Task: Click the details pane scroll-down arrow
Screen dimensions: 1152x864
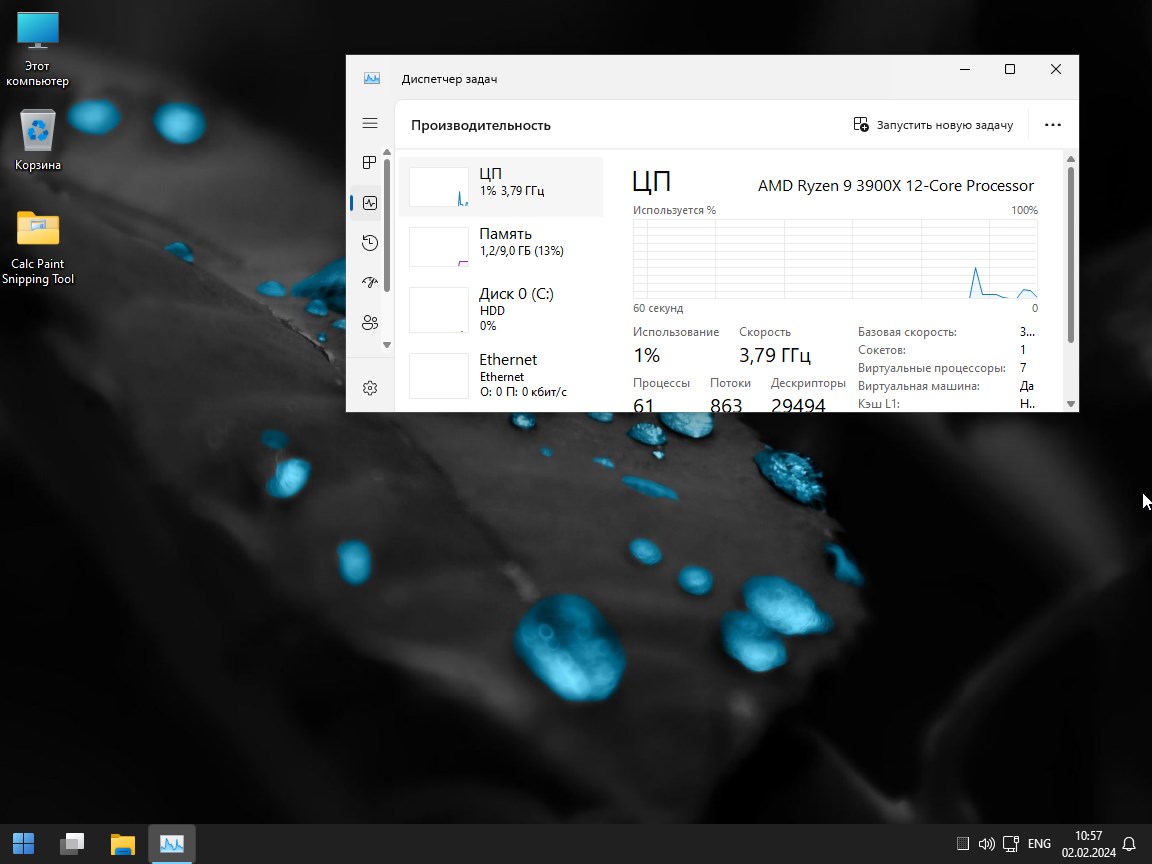Action: 1070,403
